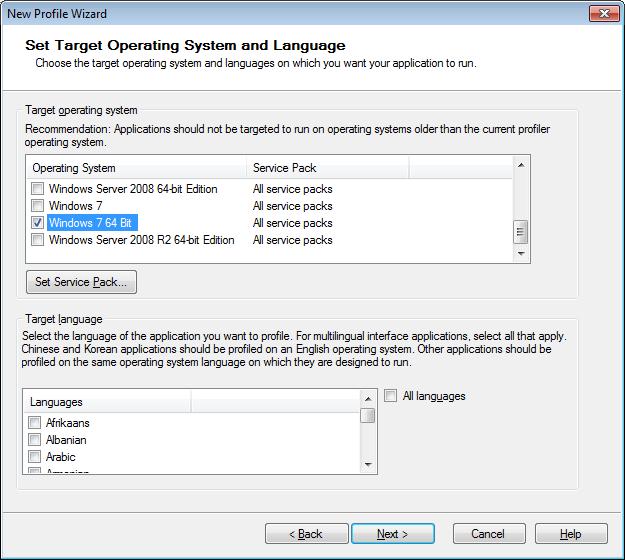The width and height of the screenshot is (625, 560).
Task: Select the Arabic language label
Action: click(61, 457)
